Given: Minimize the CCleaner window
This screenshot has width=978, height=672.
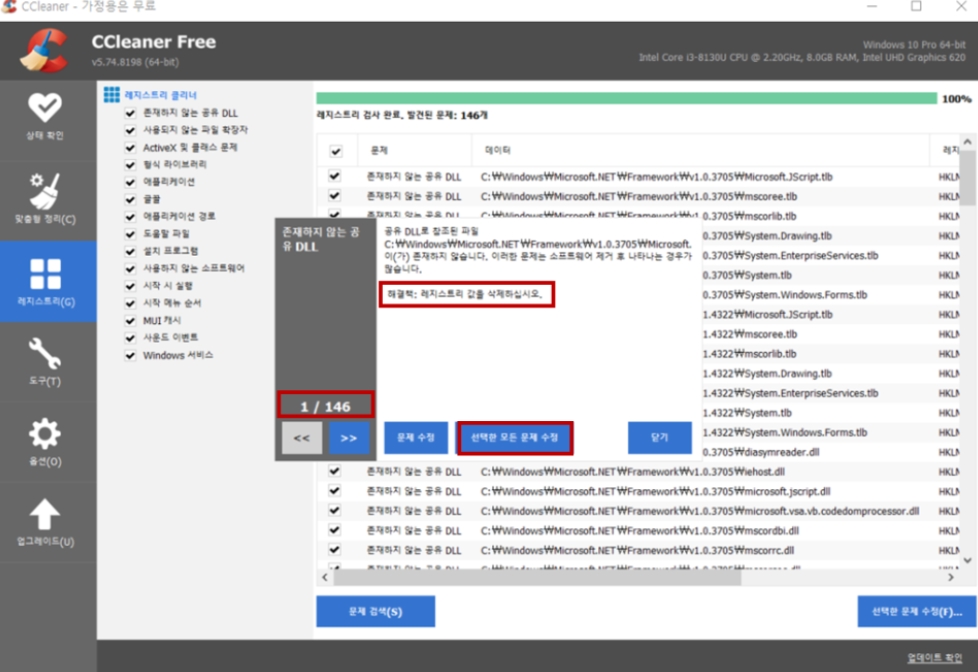Looking at the screenshot, I should pos(872,6).
